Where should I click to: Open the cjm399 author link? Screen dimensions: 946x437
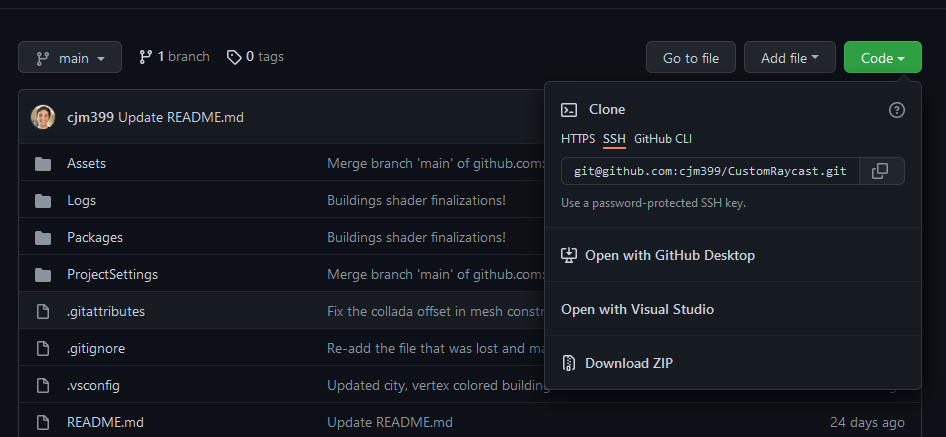(x=90, y=117)
